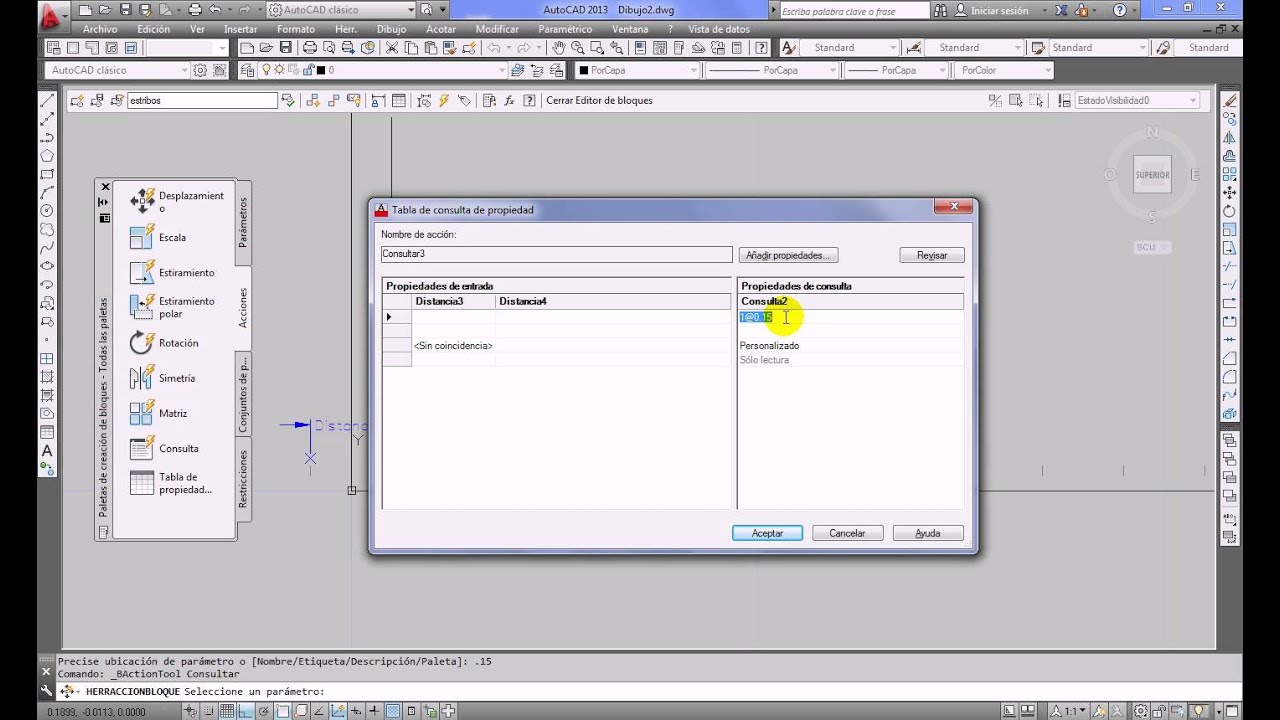1280x720 pixels.
Task: Select the Estiramiento action tool
Action: (172, 272)
